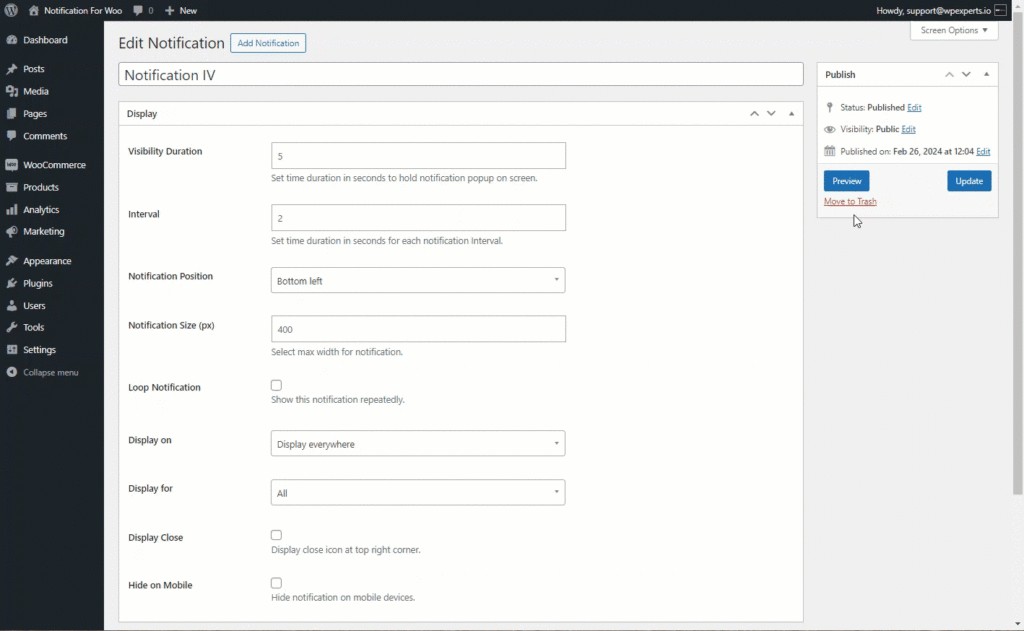Open the Display on dropdown
The image size is (1024, 631).
pos(418,444)
